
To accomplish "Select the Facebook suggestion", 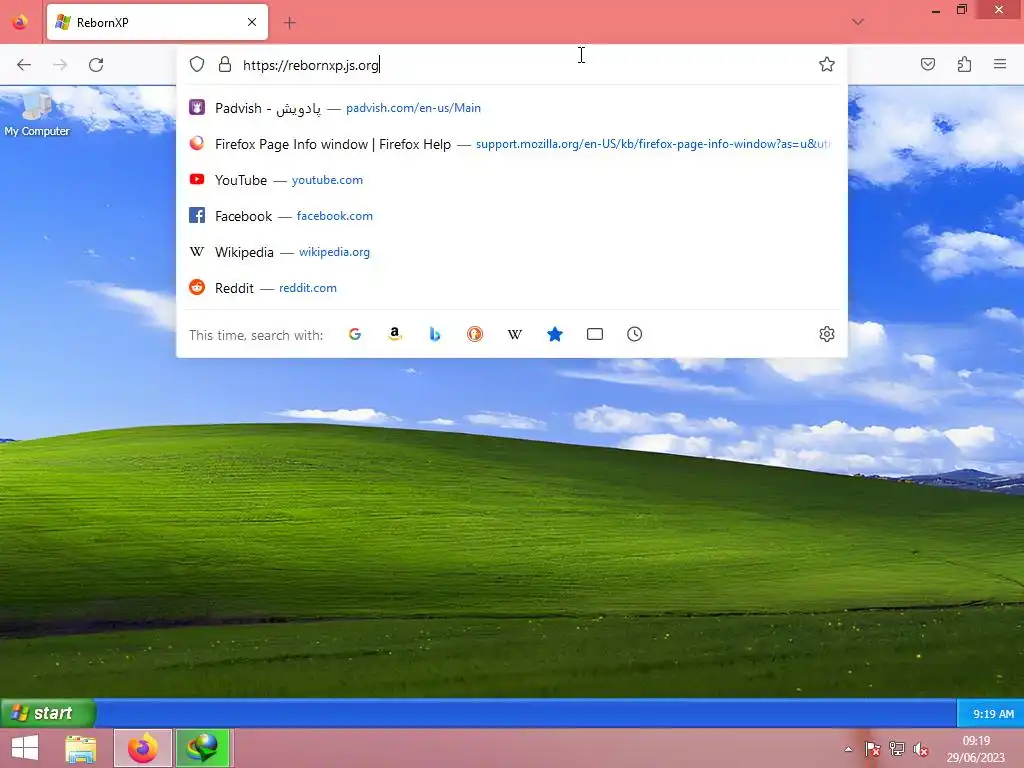I will (512, 216).
